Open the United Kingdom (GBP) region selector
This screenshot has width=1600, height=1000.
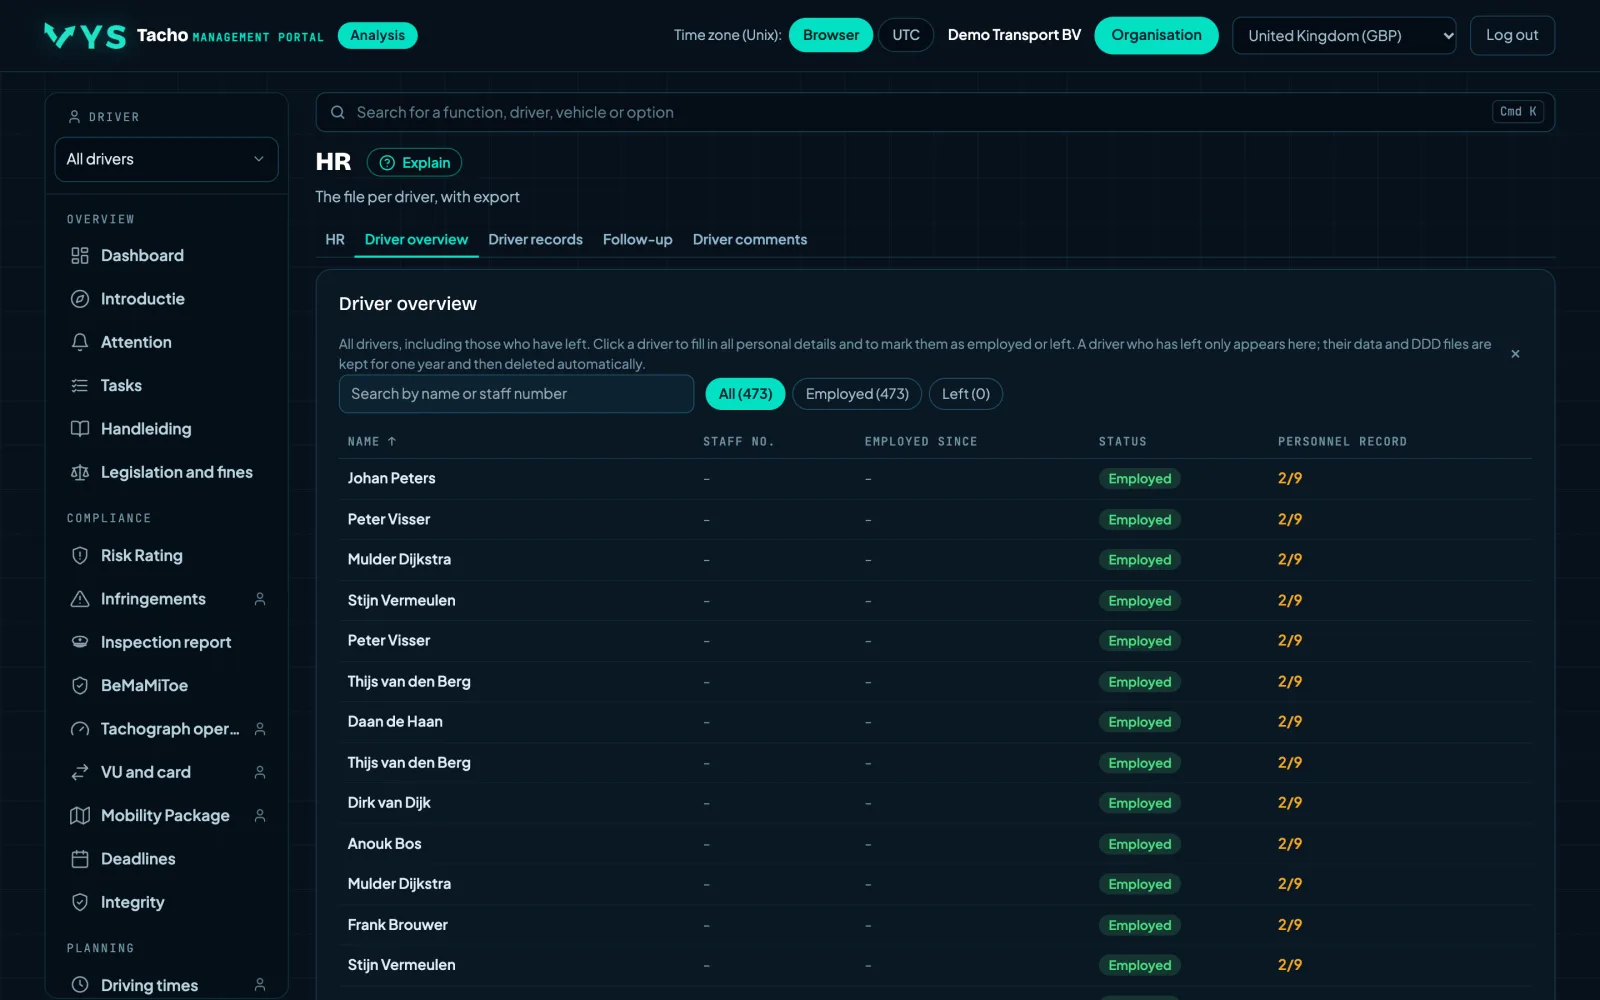(1344, 35)
